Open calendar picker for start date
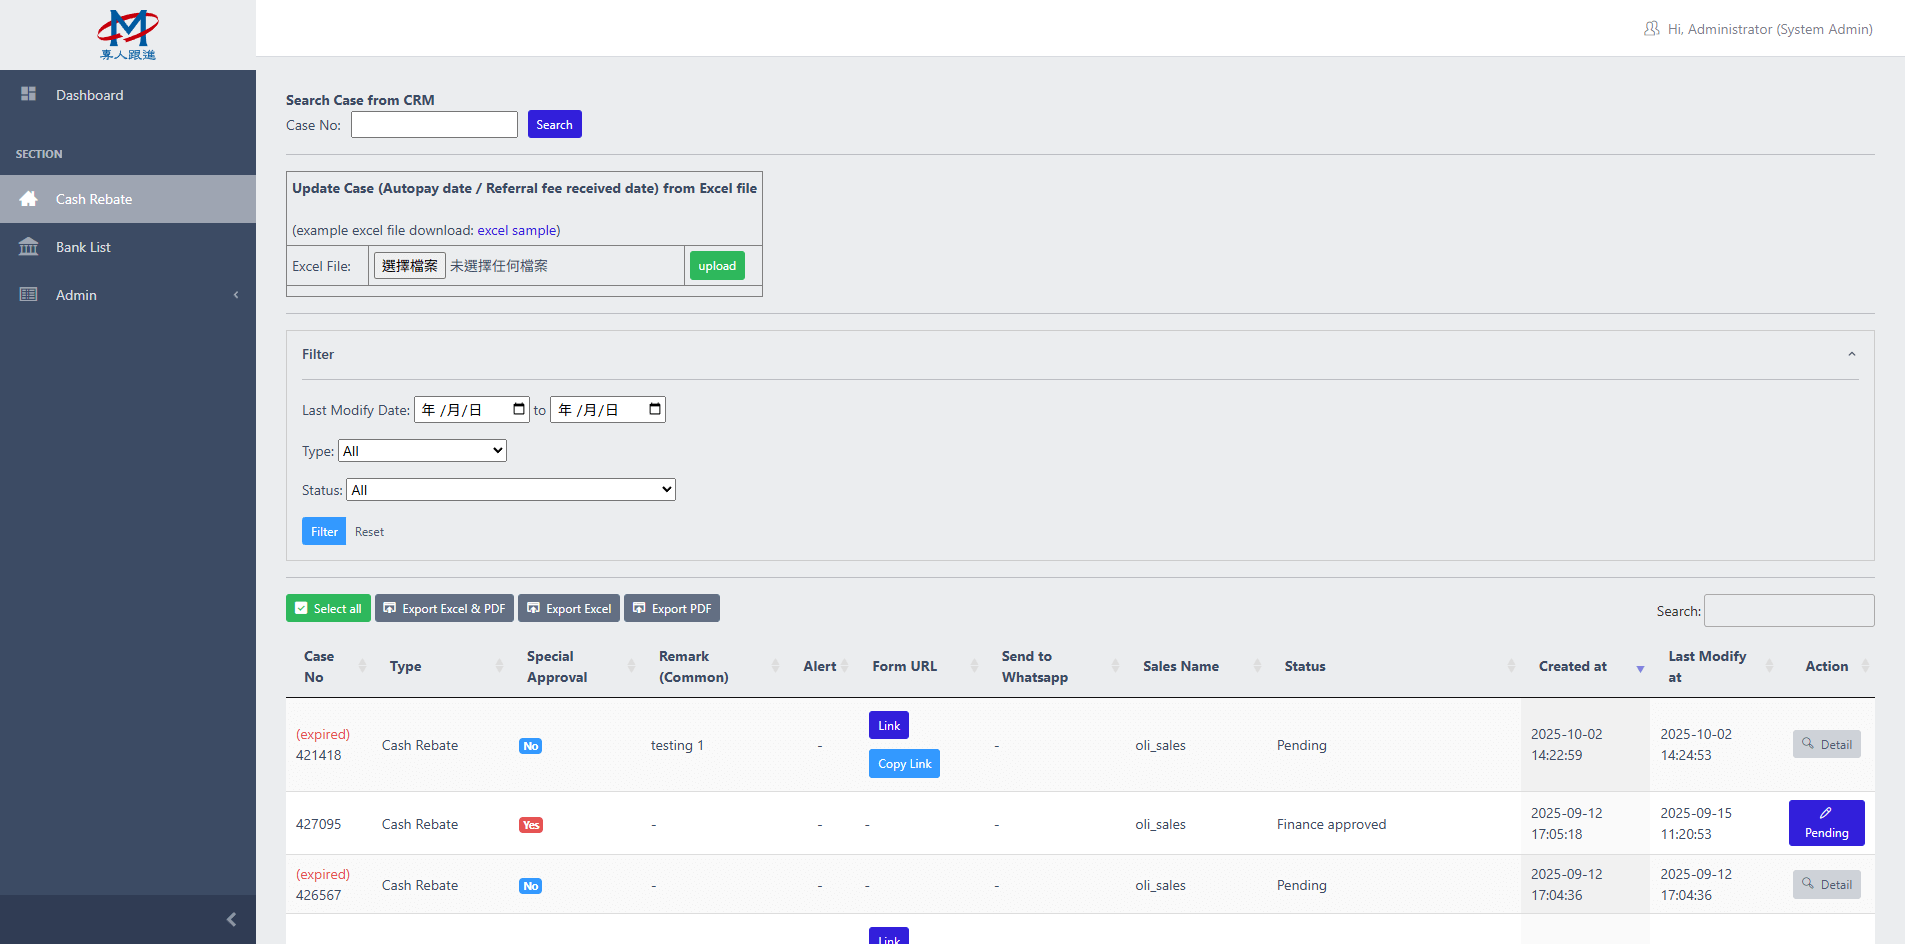 click(x=518, y=409)
